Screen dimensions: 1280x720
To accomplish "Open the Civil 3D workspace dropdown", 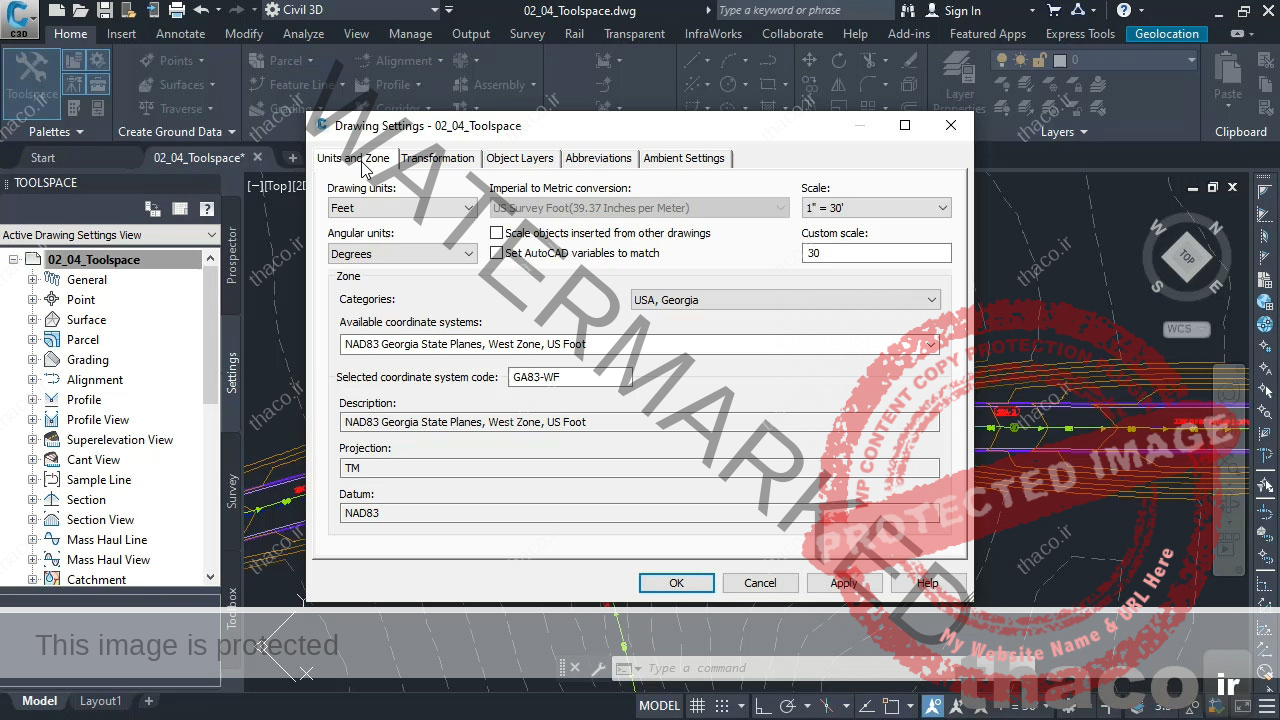I will 352,10.
